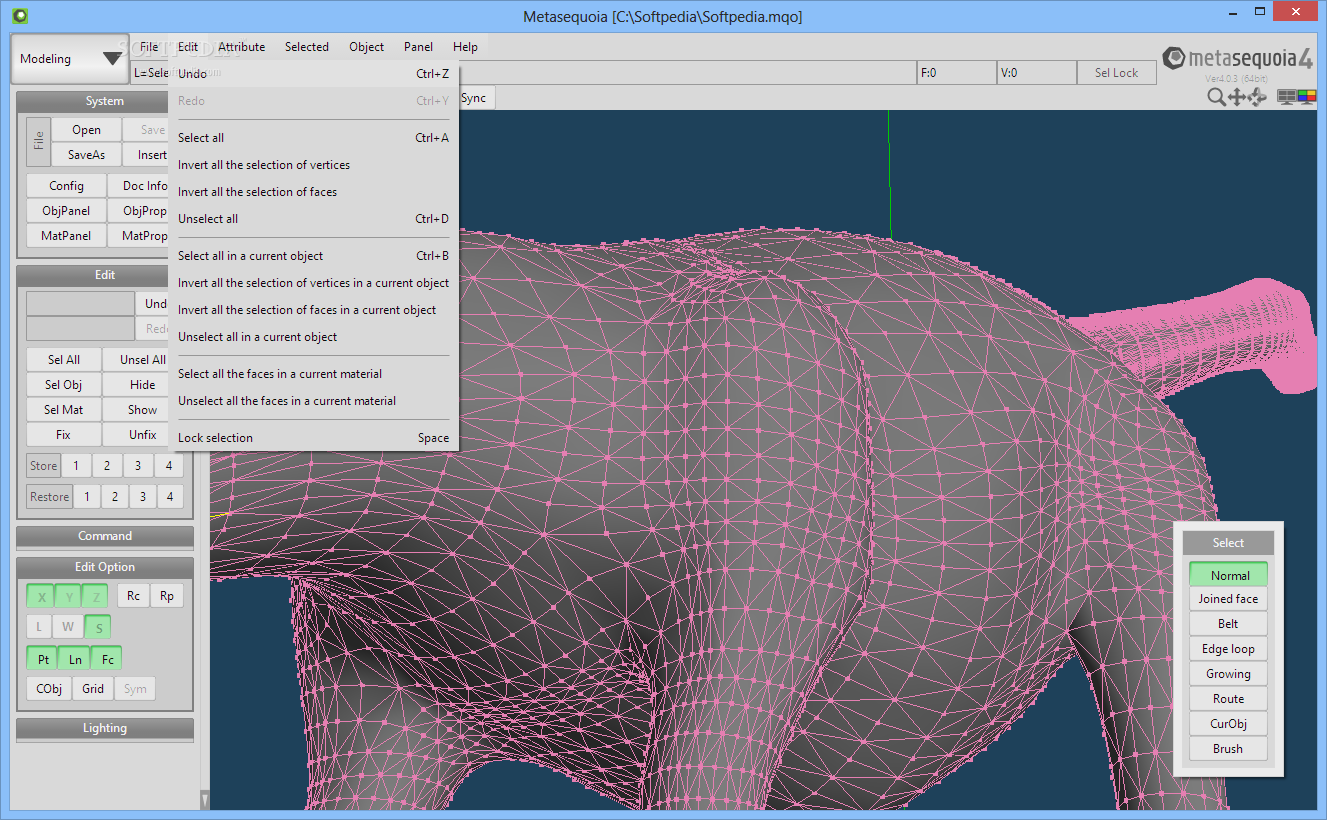Screen dimensions: 1327x820
Task: Click the Sel Lock button
Action: pyautogui.click(x=1117, y=73)
